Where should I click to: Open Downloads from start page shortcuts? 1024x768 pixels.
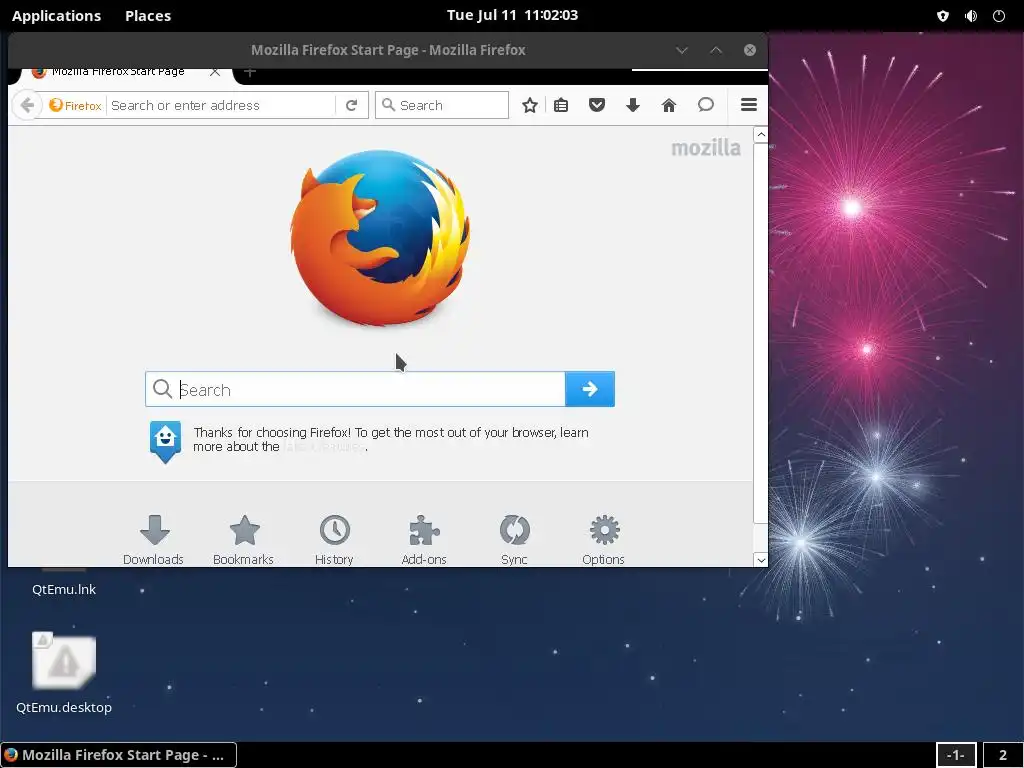[153, 540]
